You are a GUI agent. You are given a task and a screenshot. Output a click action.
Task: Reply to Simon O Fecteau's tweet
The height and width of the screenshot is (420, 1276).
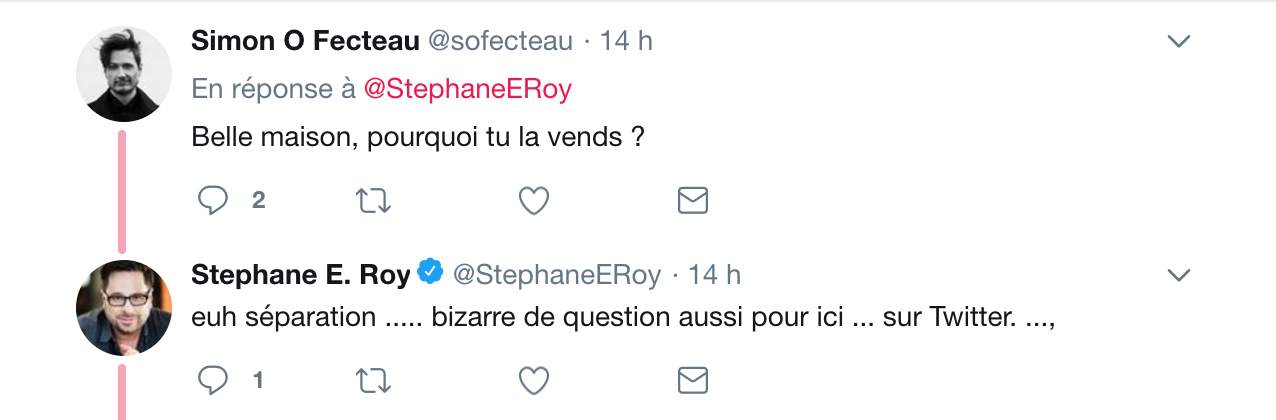coord(213,201)
